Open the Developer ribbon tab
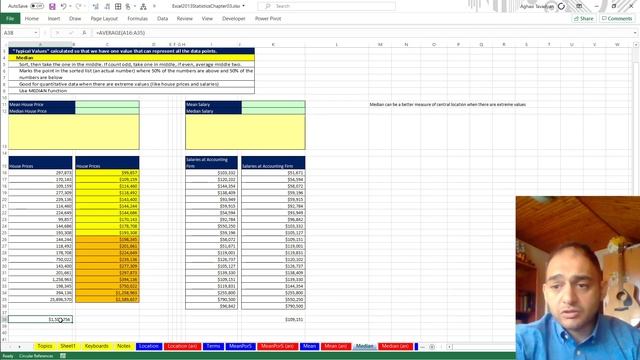 coord(234,19)
